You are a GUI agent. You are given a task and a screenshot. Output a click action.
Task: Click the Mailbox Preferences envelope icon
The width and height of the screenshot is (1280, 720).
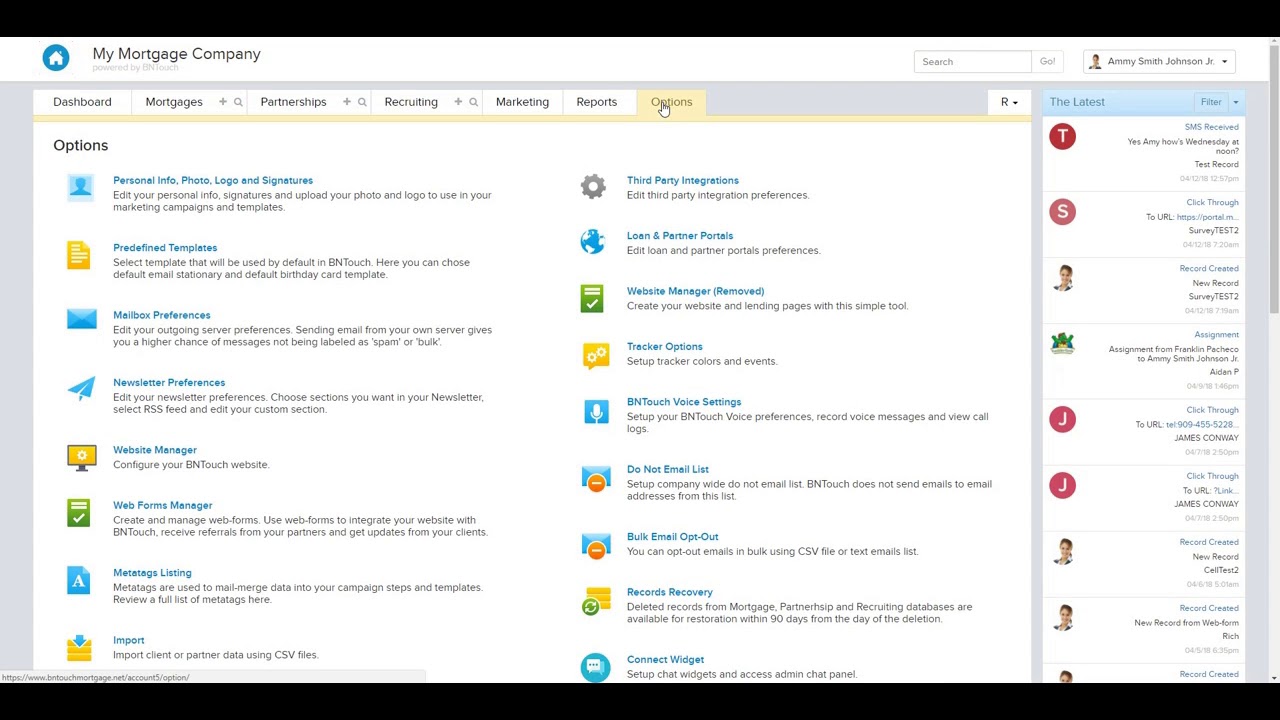81,319
